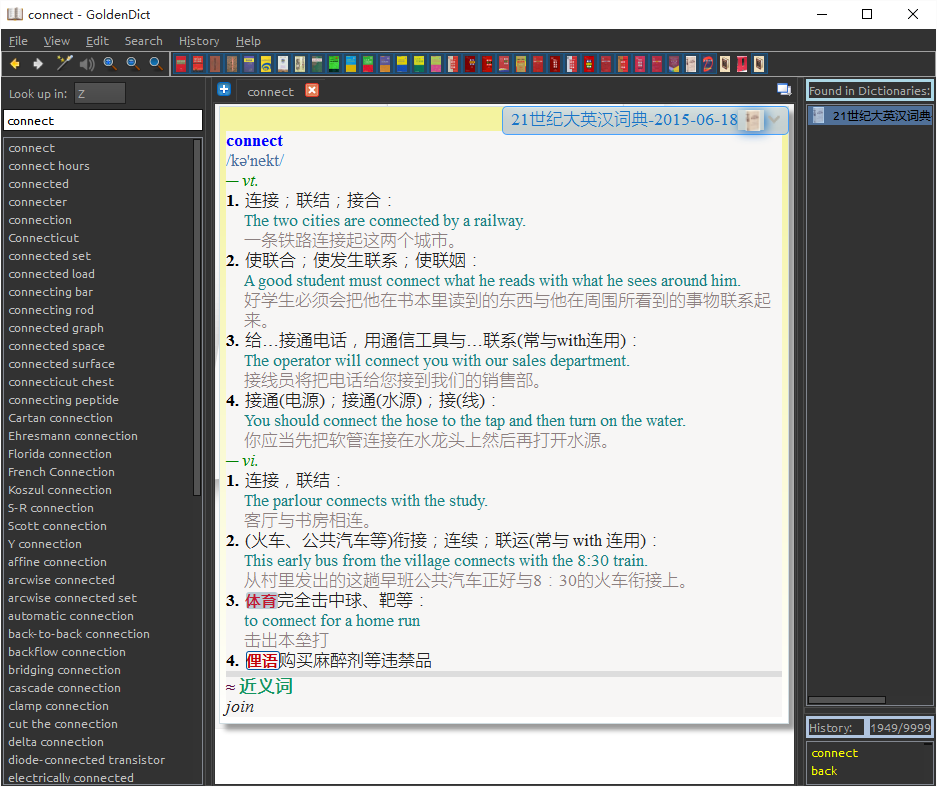
Task: Select Cartan connection in the word list
Action: [x=60, y=418]
